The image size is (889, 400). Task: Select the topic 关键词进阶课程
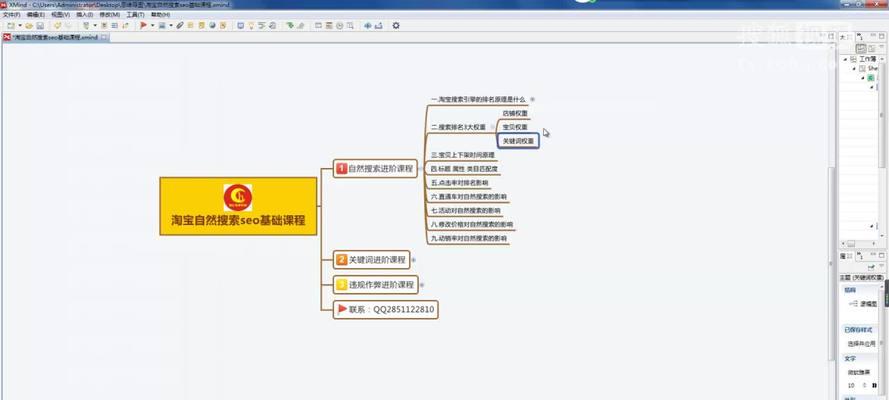click(x=371, y=259)
